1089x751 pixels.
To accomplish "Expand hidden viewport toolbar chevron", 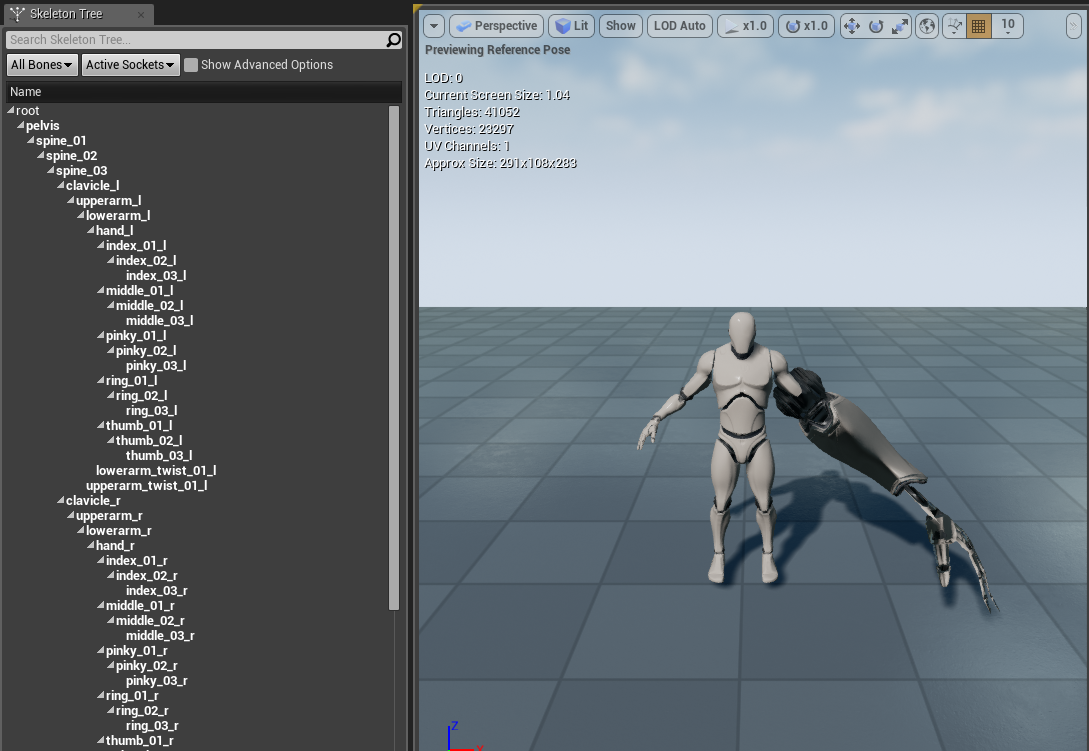I will click(1074, 26).
